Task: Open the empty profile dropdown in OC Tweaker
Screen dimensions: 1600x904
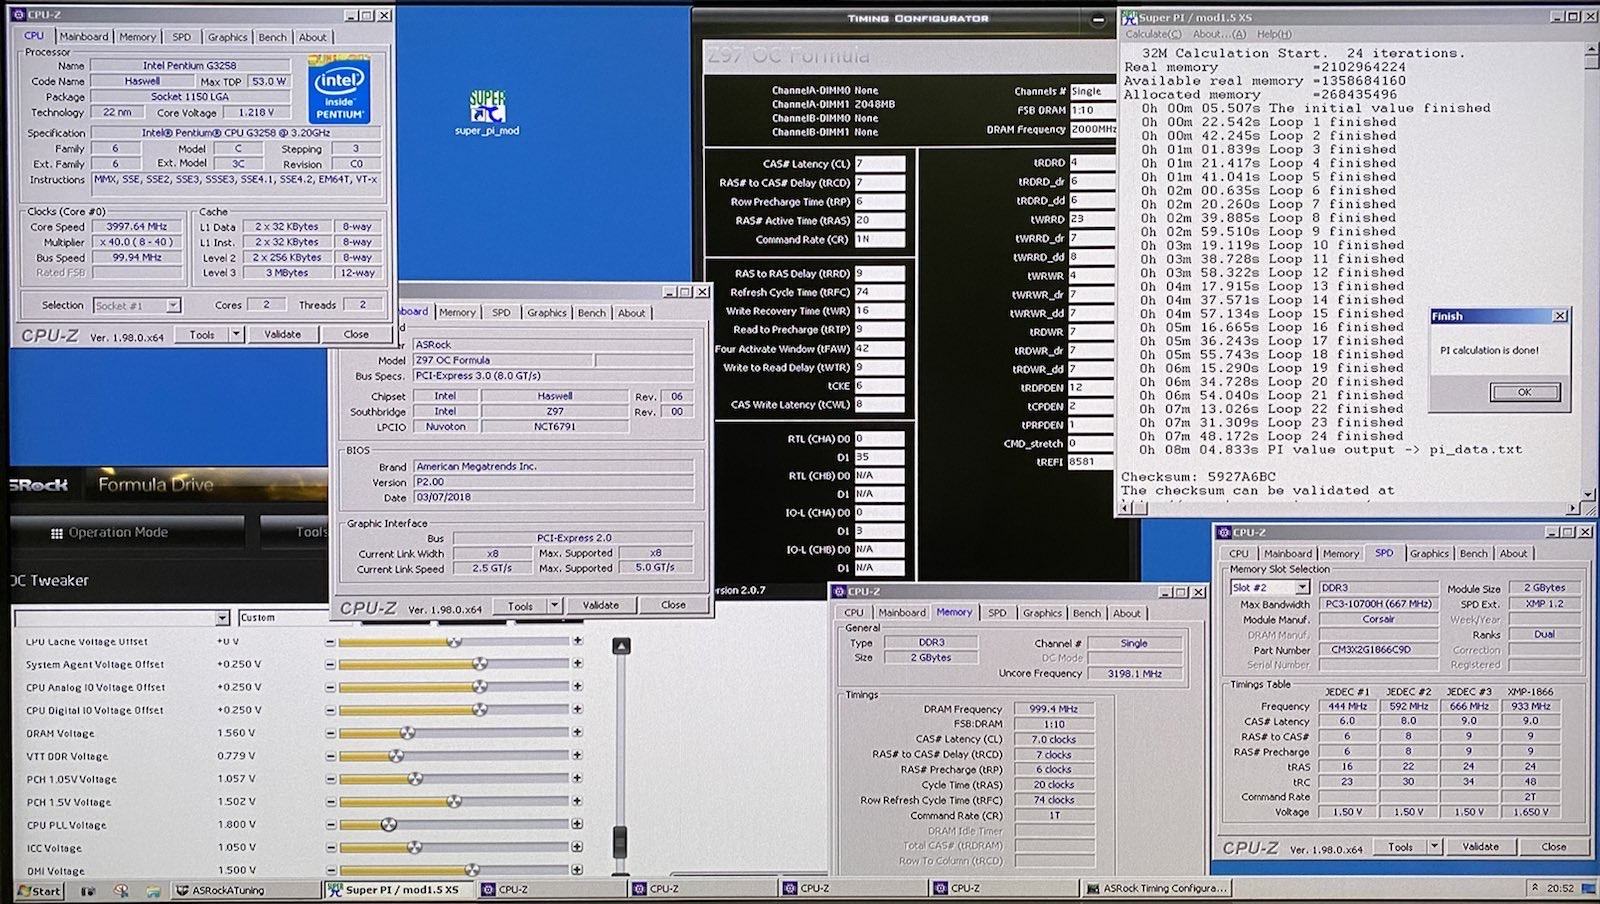Action: click(x=222, y=618)
